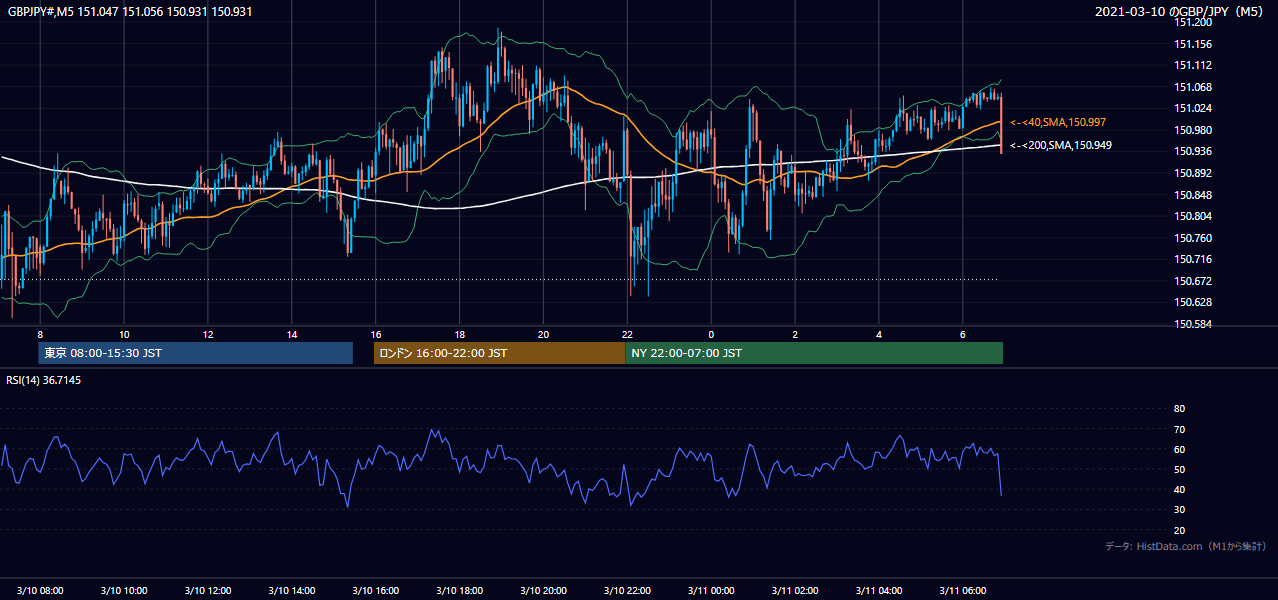Screen dimensions: 1278x600
Task: Click the bottom date label 3/10 08:00
Action: tap(40, 590)
